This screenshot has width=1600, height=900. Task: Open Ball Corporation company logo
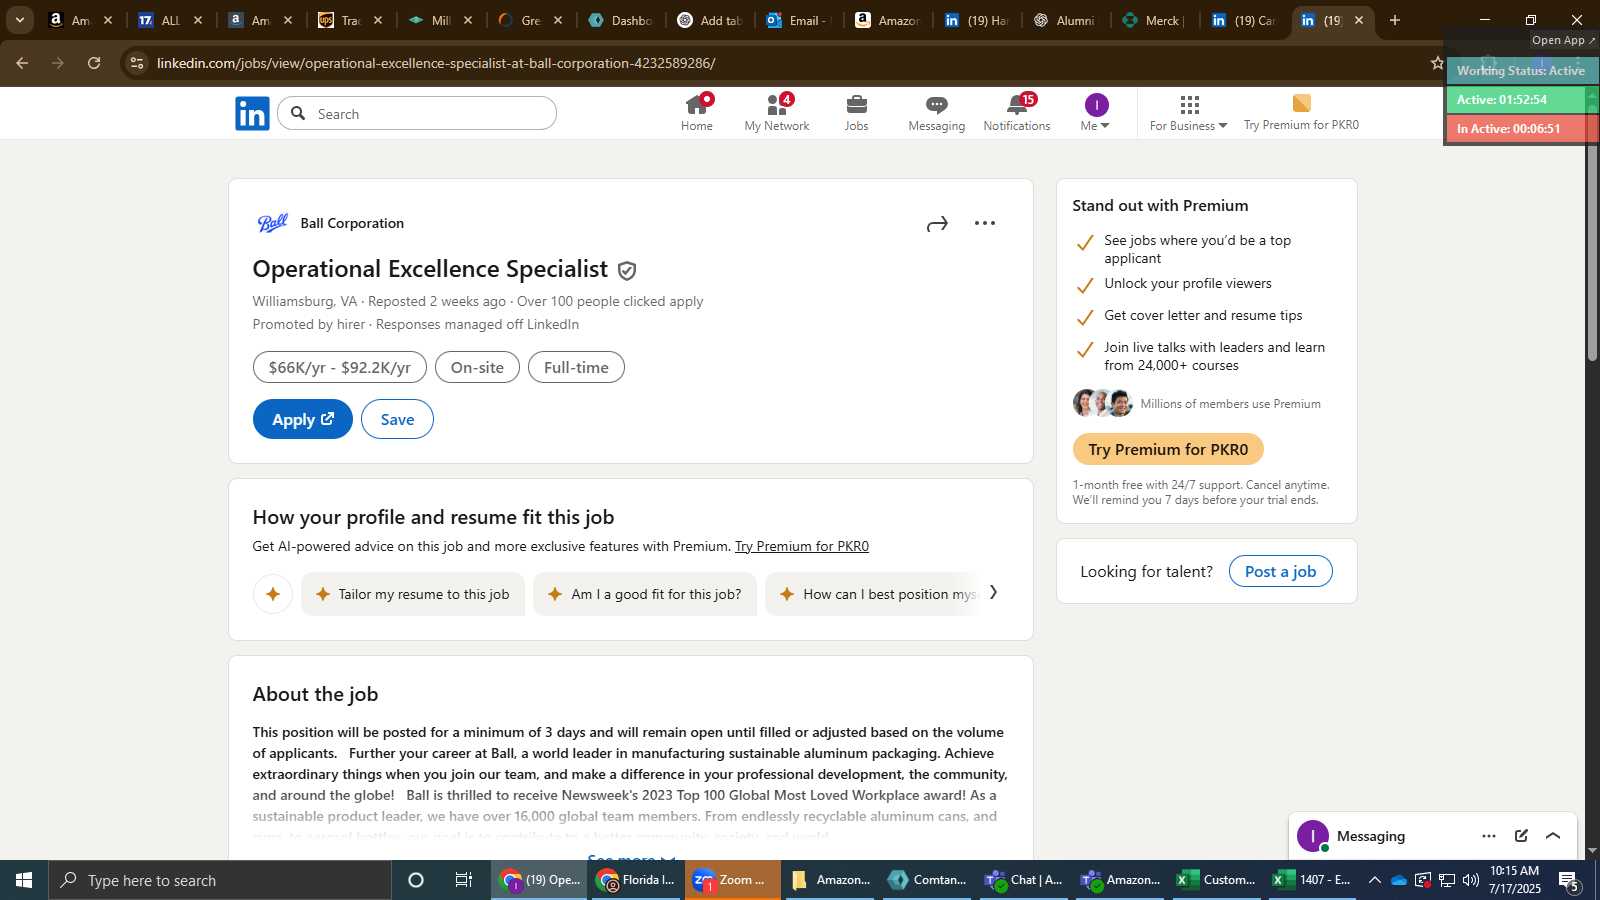(x=272, y=223)
